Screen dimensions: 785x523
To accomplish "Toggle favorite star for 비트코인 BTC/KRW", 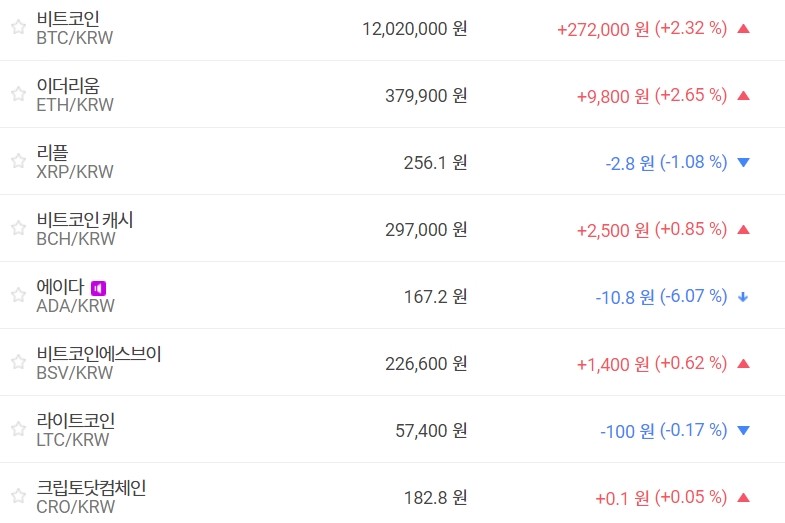I will point(18,28).
